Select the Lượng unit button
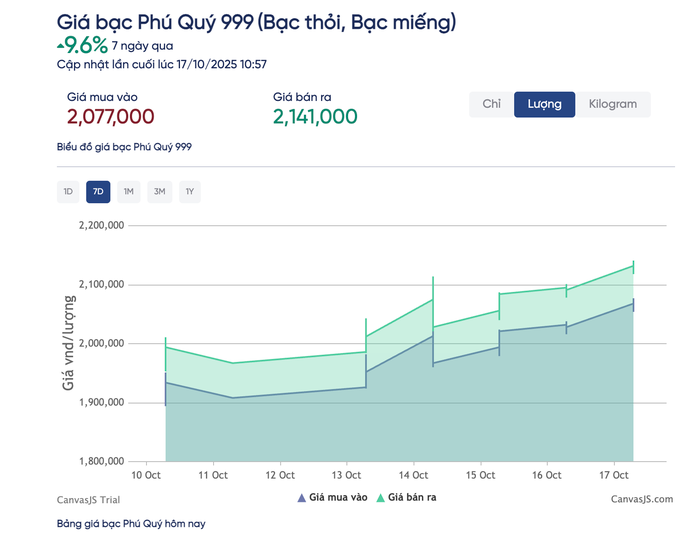Screen dimensions: 698x538 click(544, 104)
